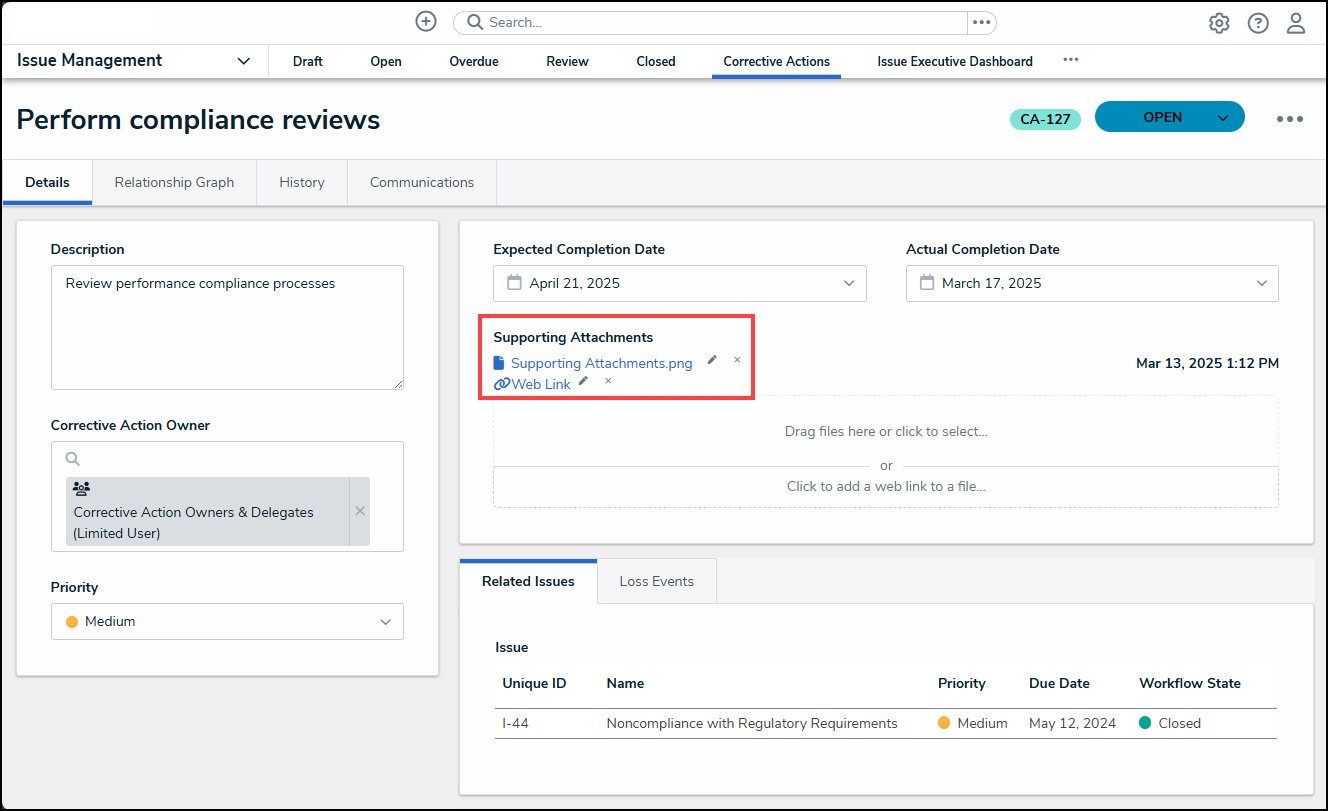The height and width of the screenshot is (811, 1328).
Task: Open issue I-44 from Related Issues
Action: [x=515, y=724]
